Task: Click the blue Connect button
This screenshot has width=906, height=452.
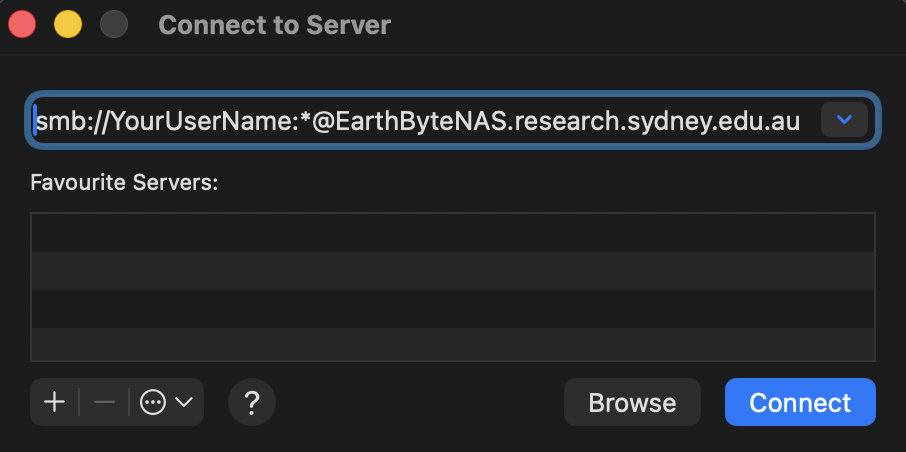Action: tap(800, 402)
